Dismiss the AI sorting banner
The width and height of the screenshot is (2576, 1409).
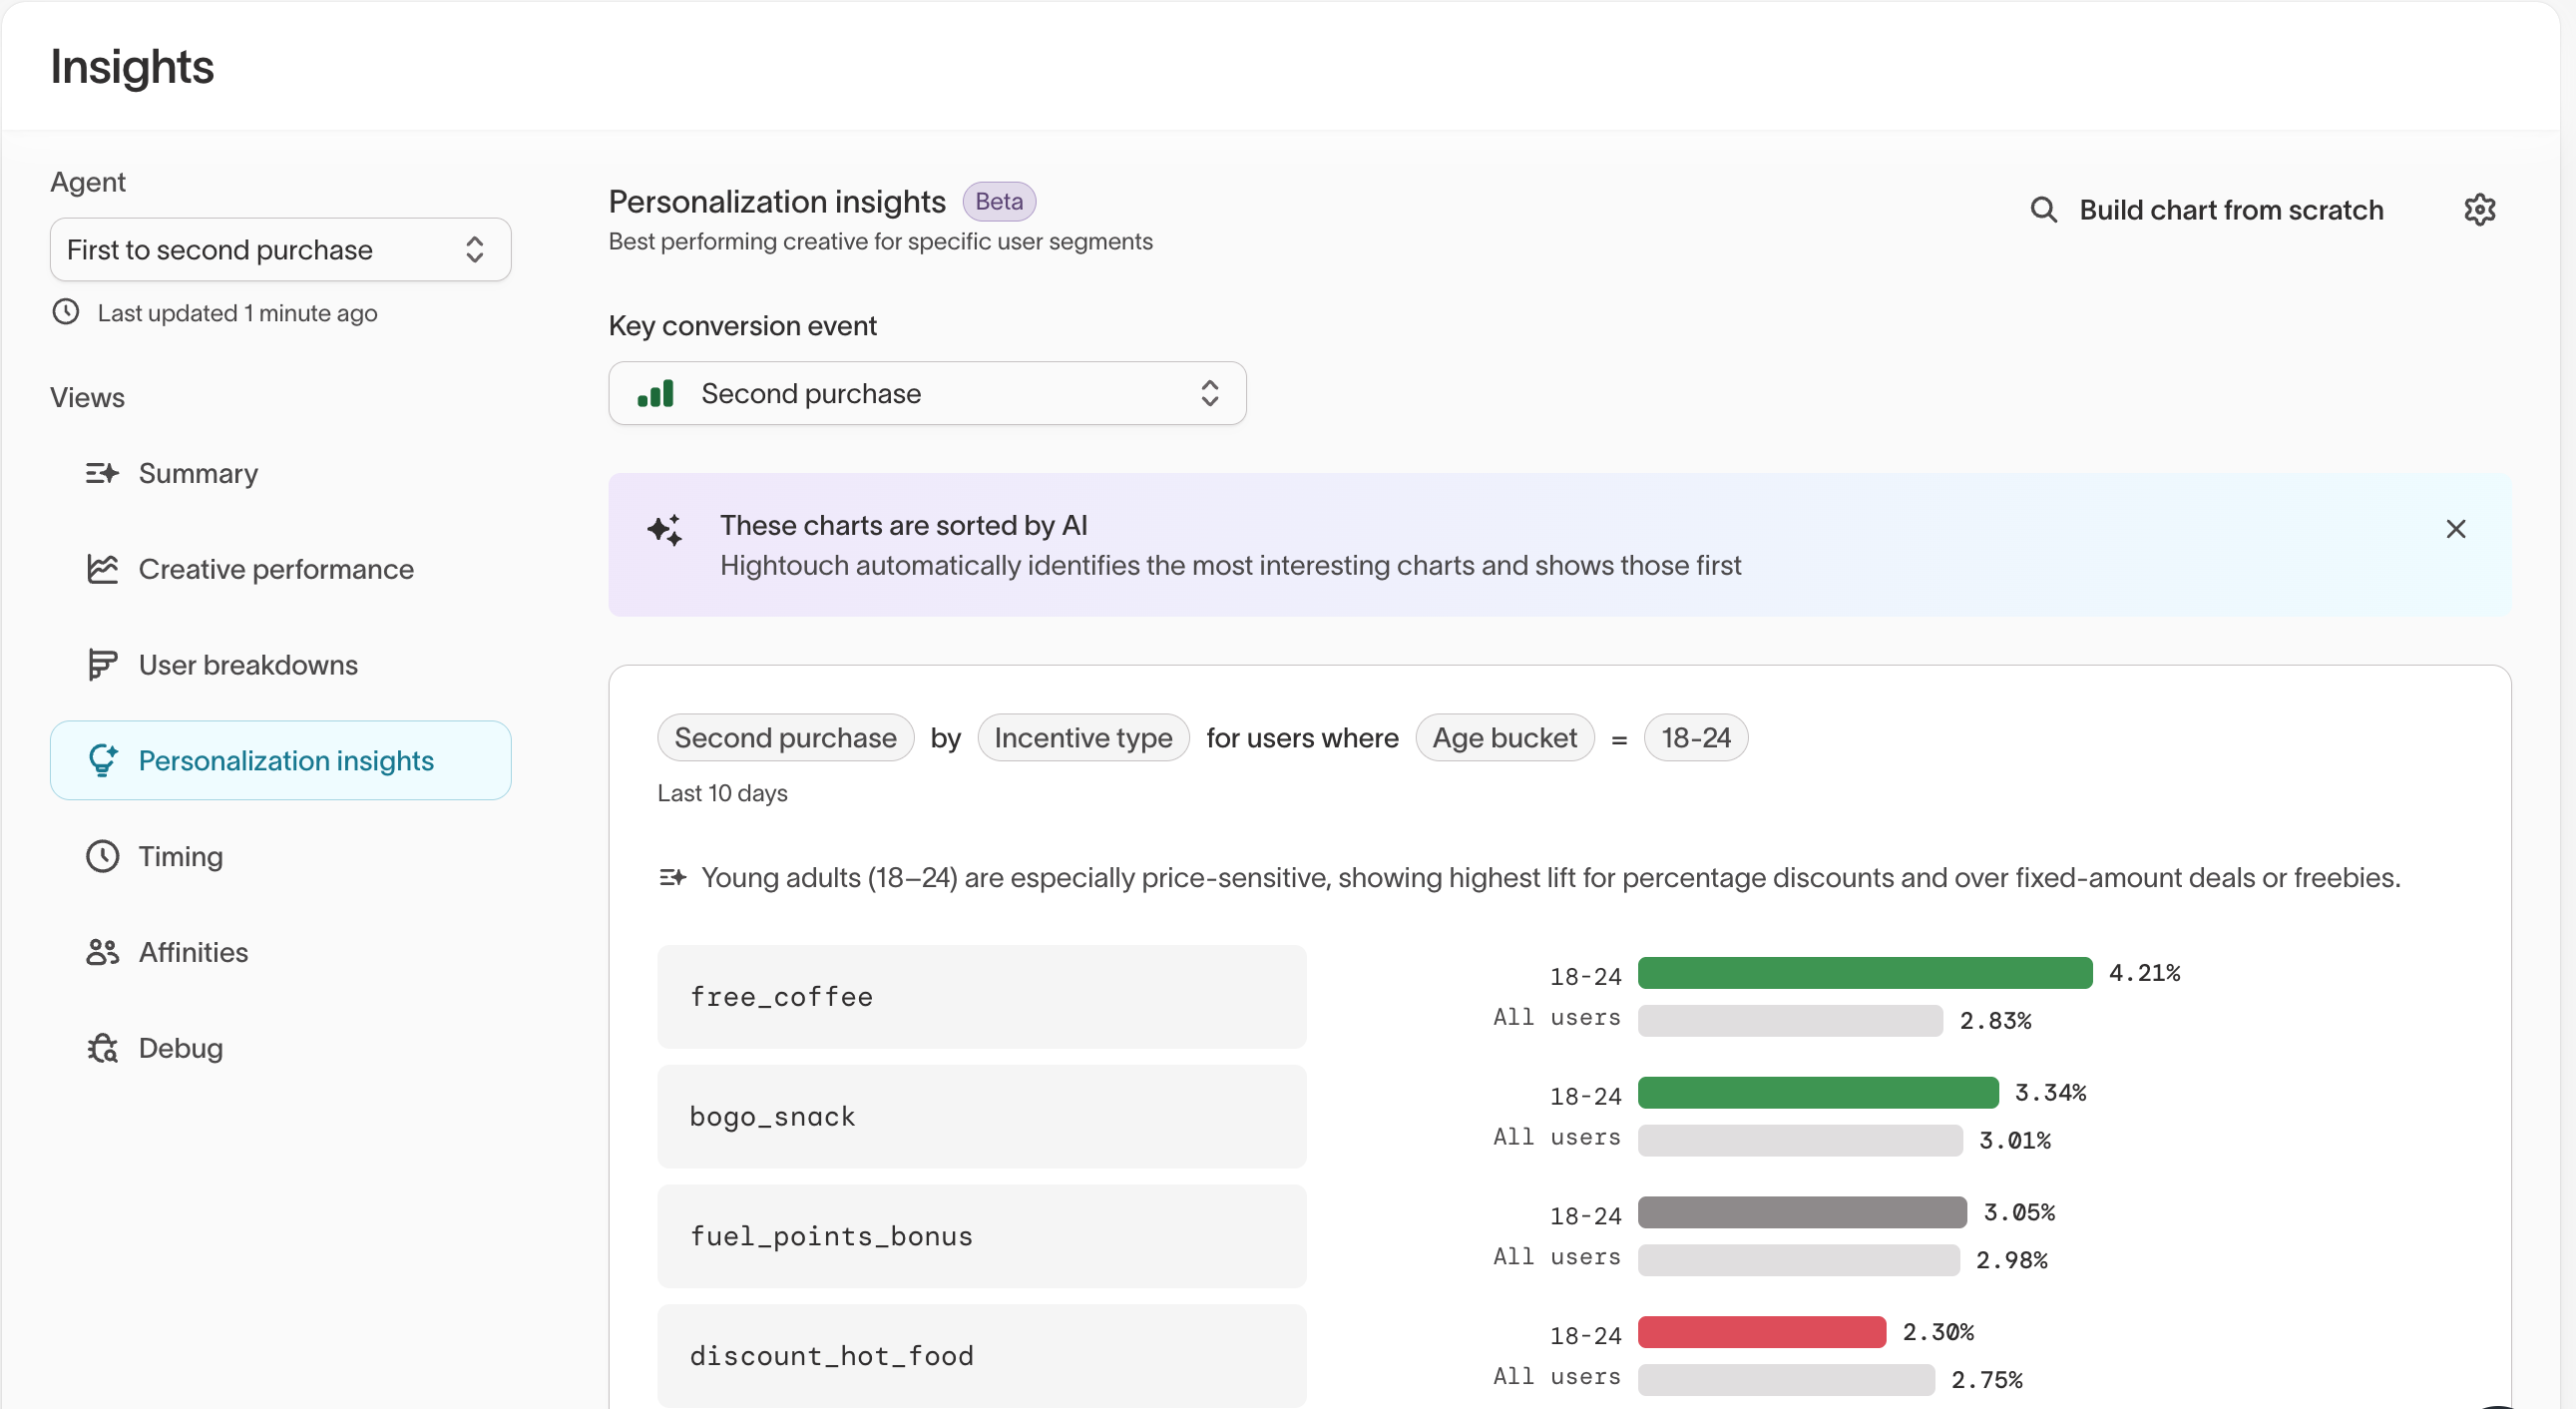tap(2457, 529)
